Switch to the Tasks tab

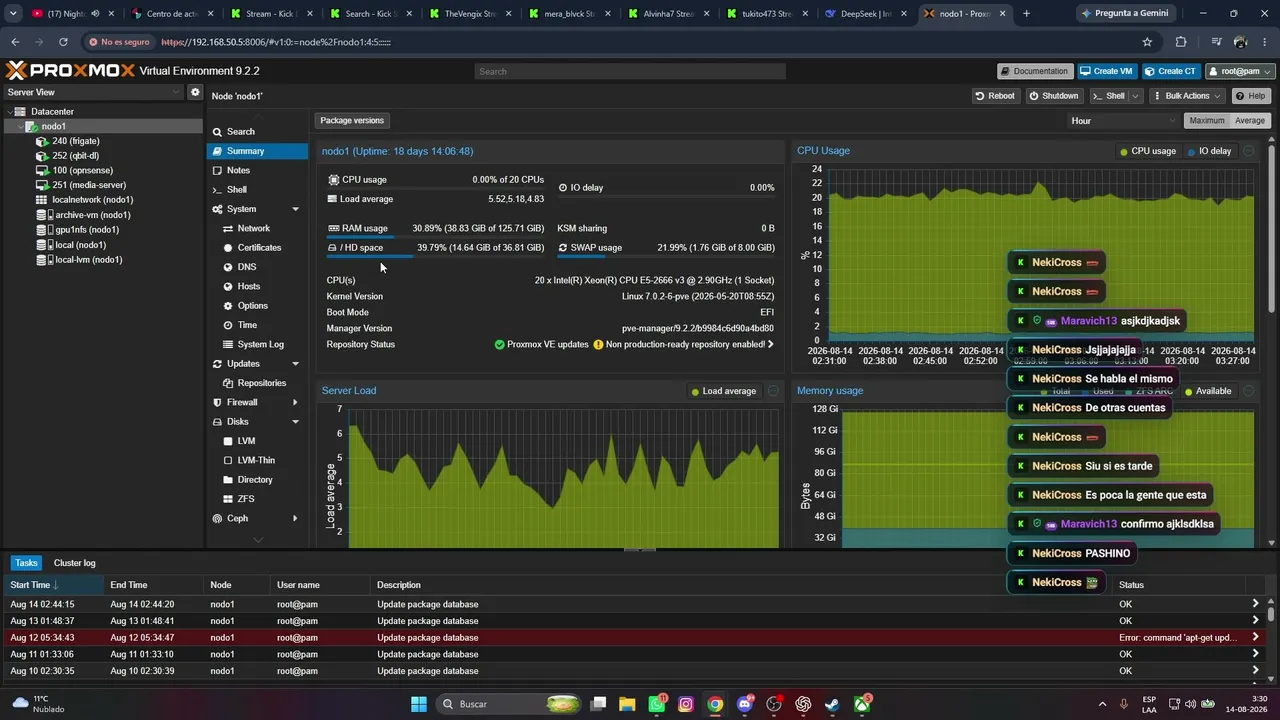tap(26, 563)
